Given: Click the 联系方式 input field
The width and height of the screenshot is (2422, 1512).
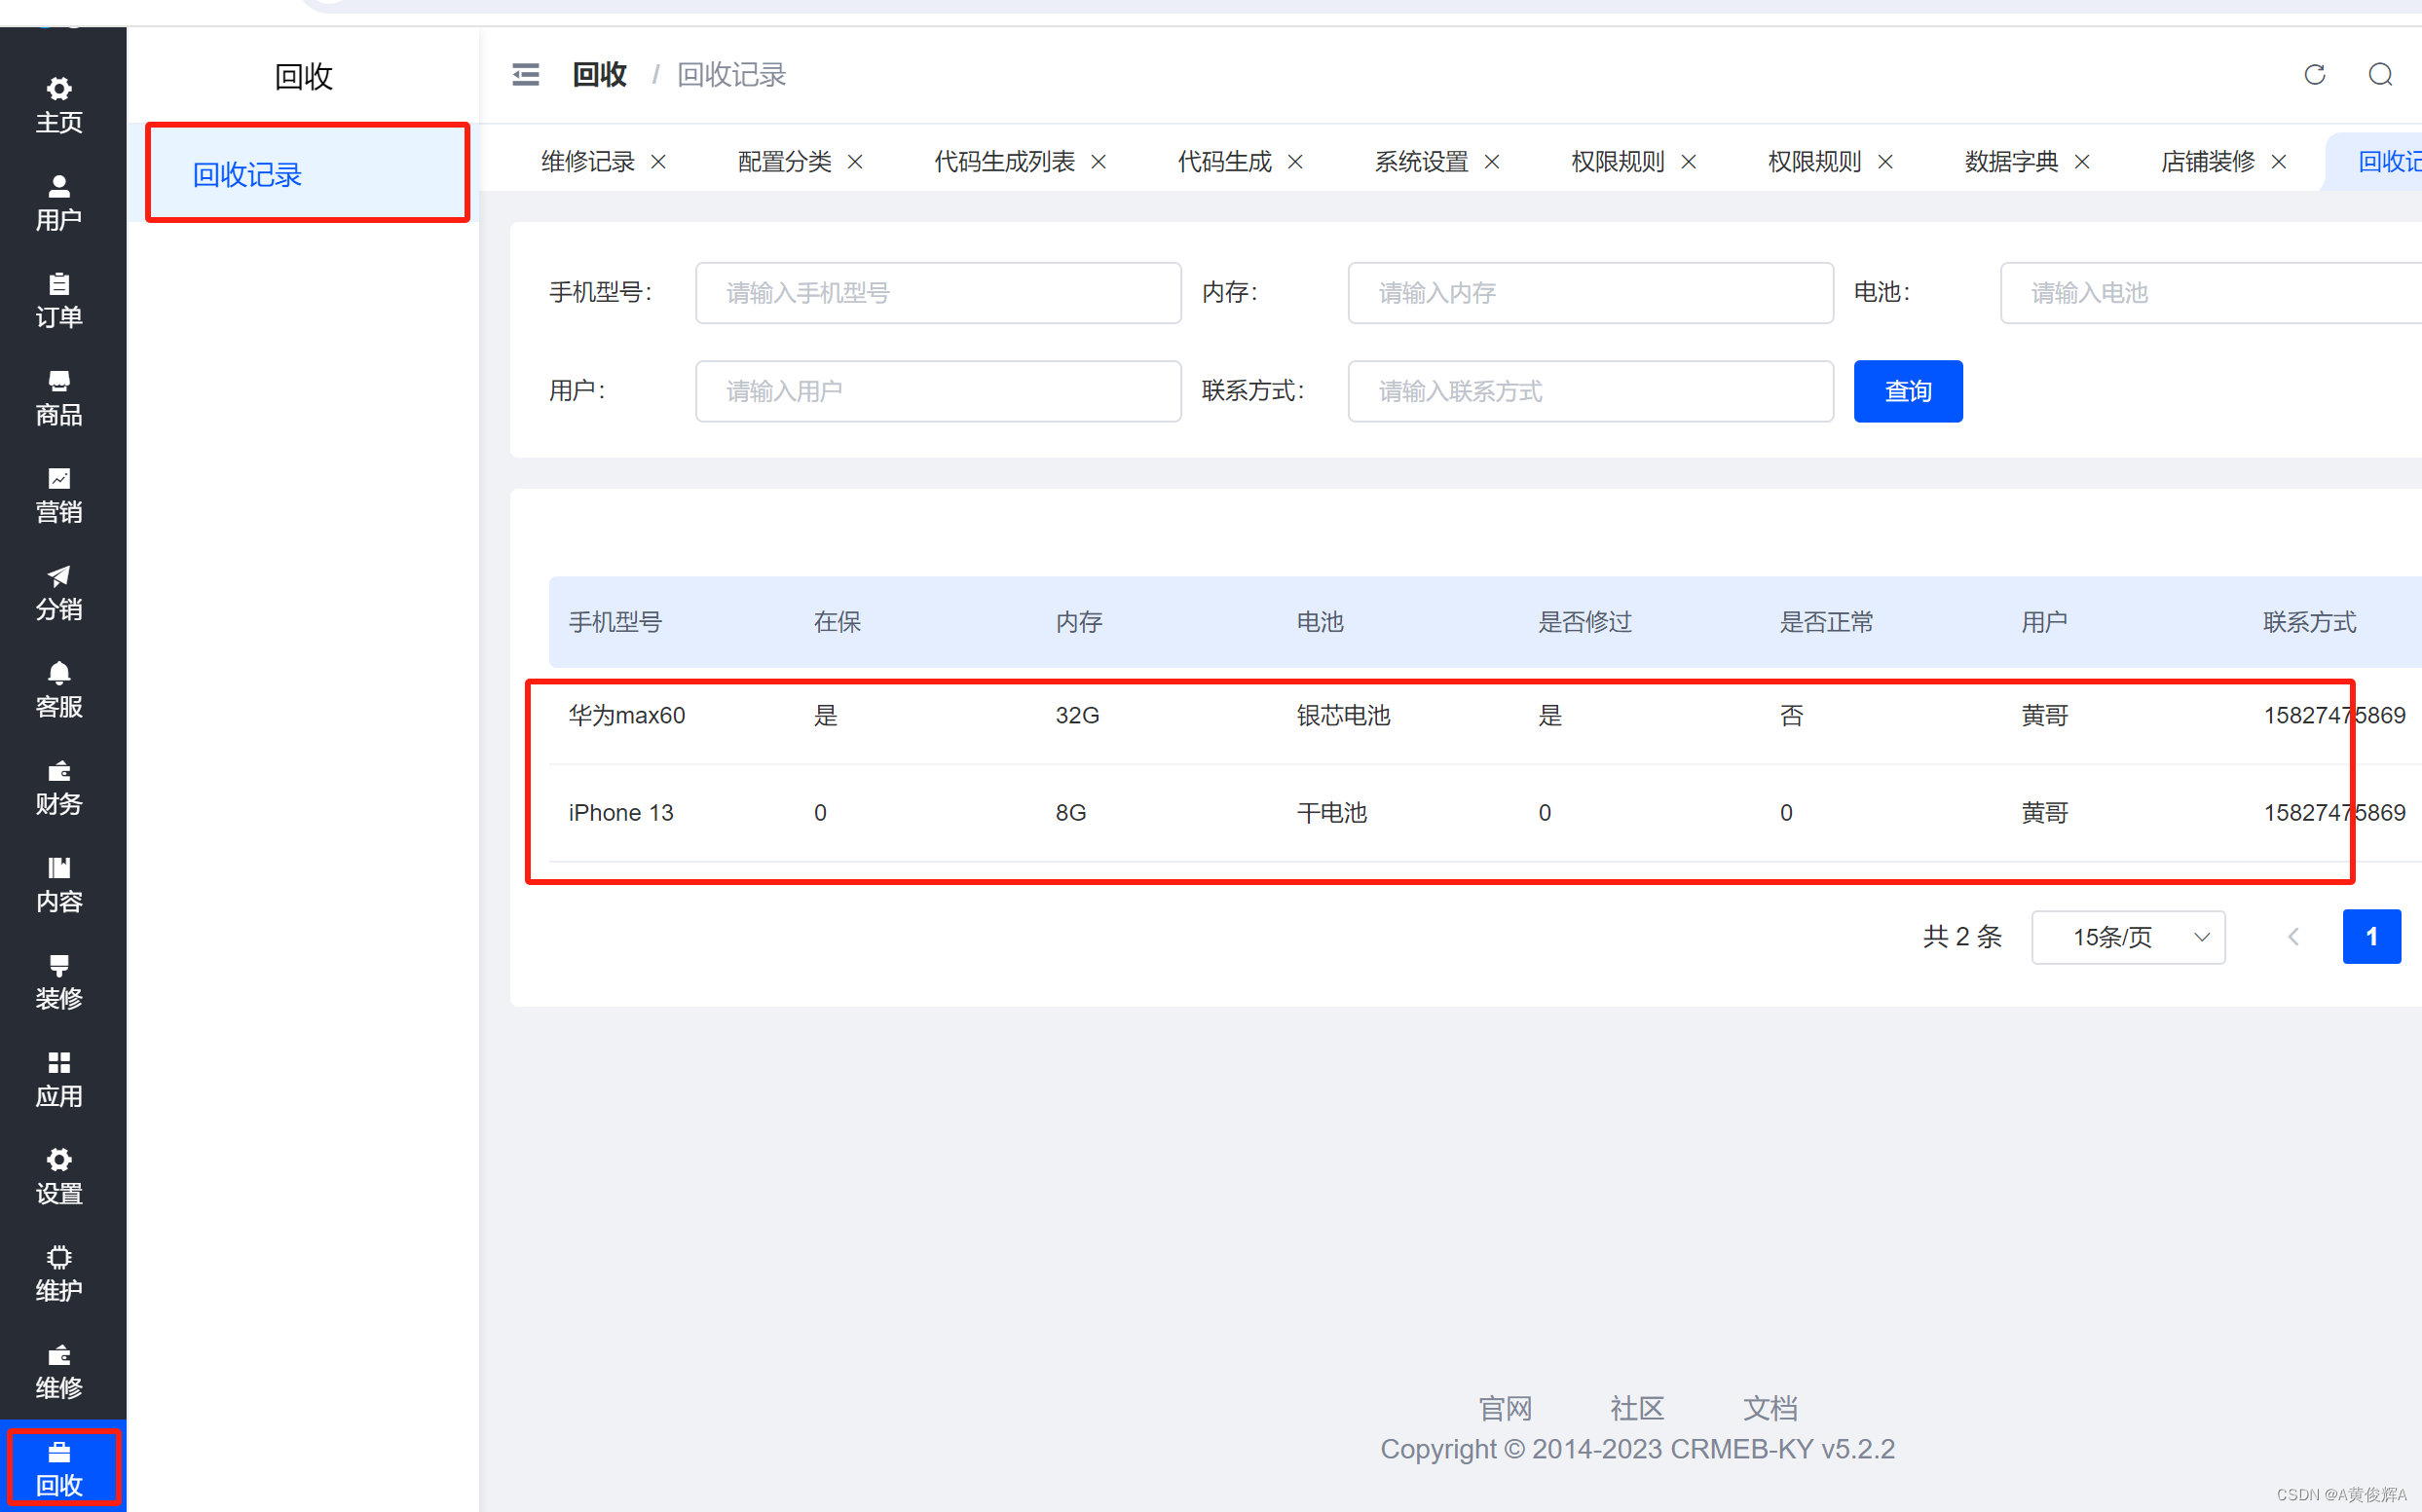Looking at the screenshot, I should [x=1590, y=391].
